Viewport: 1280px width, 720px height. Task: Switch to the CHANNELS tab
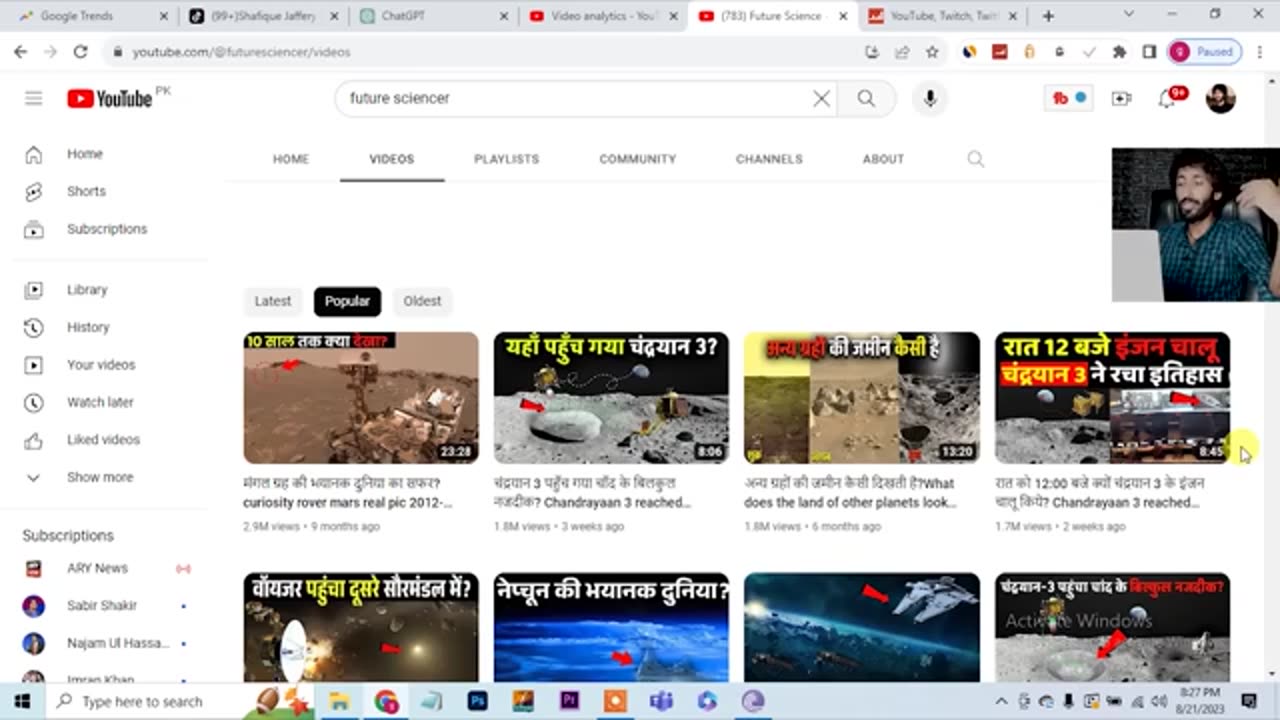[x=769, y=159]
